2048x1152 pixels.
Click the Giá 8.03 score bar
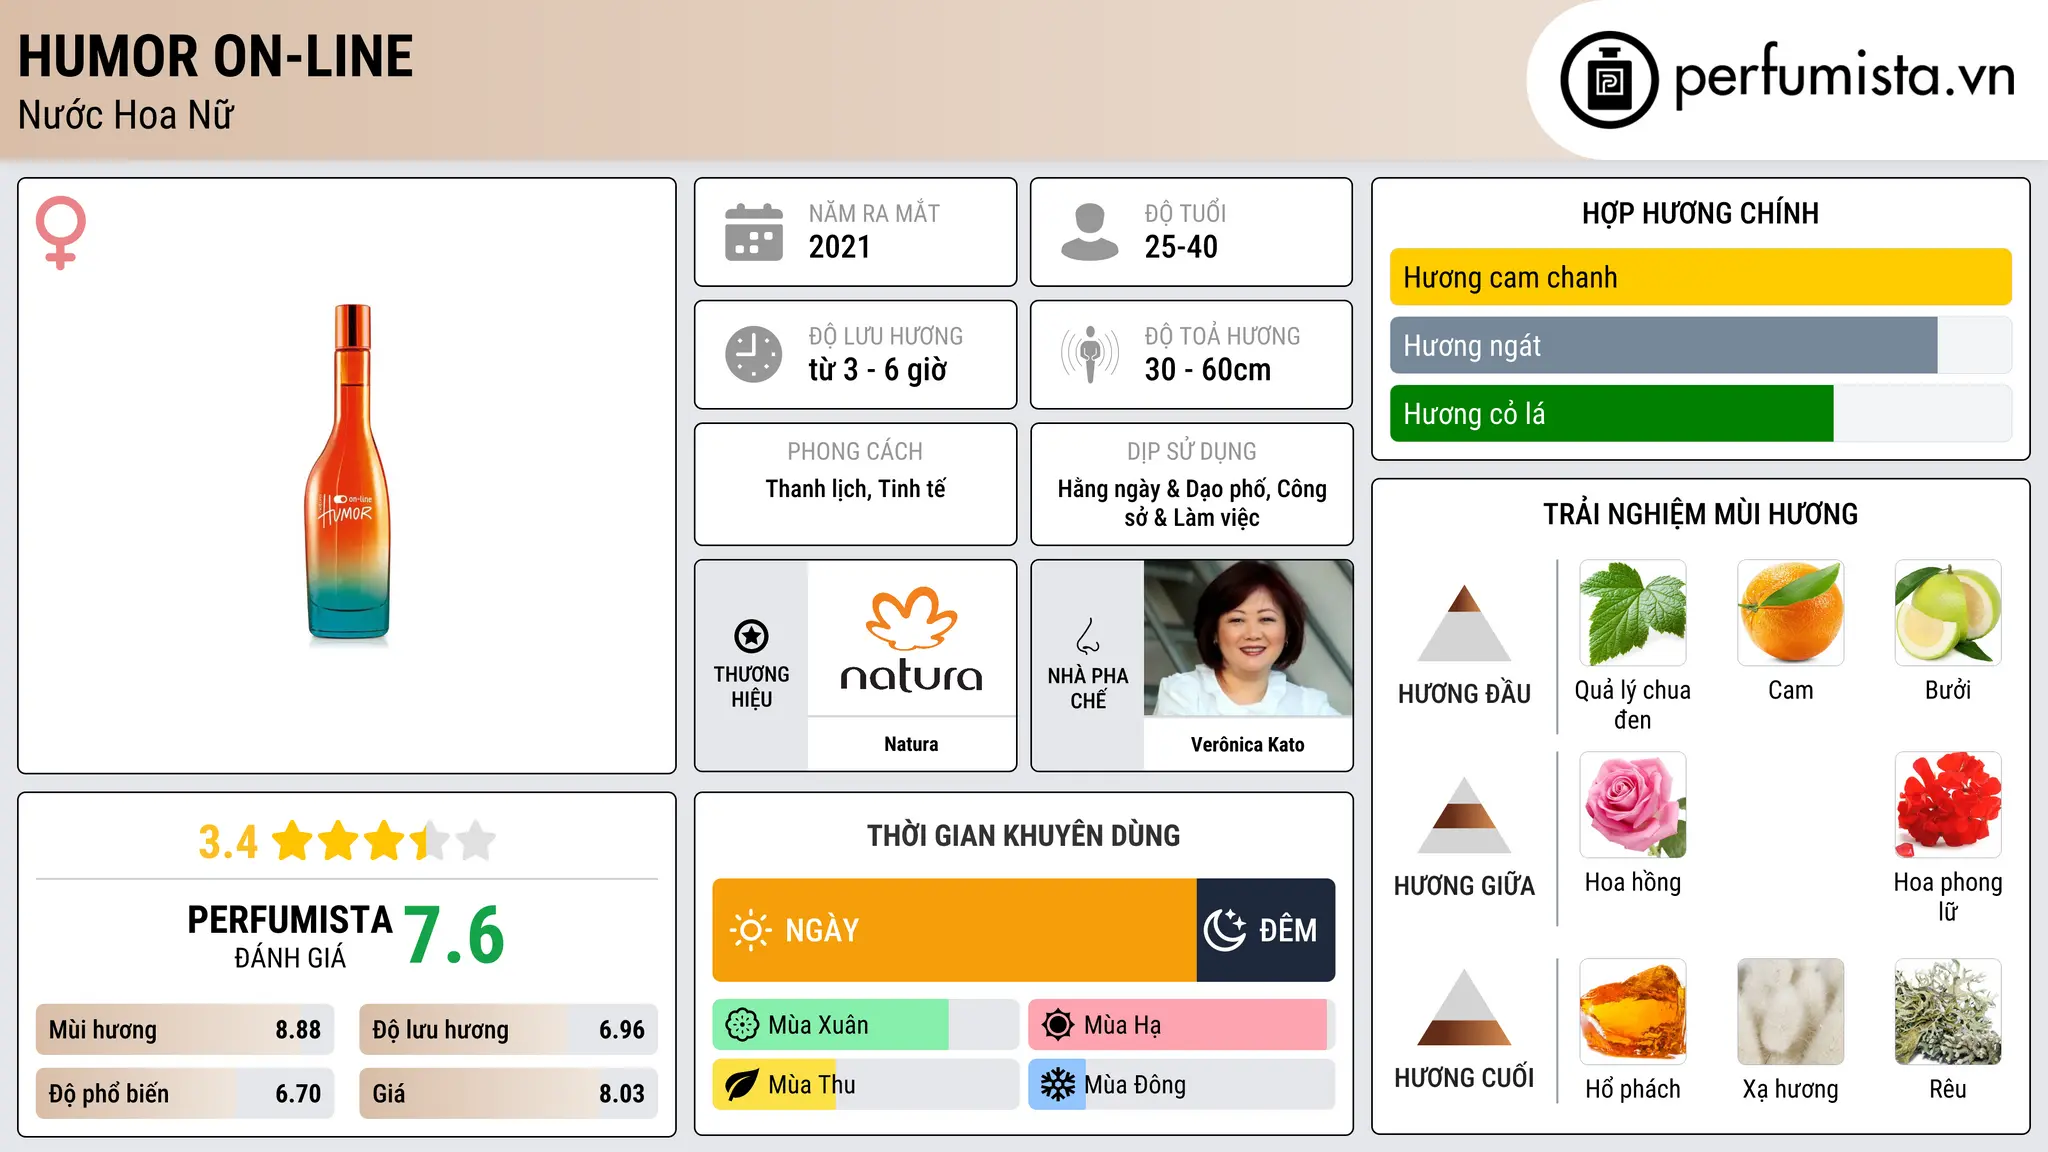pyautogui.click(x=508, y=1094)
